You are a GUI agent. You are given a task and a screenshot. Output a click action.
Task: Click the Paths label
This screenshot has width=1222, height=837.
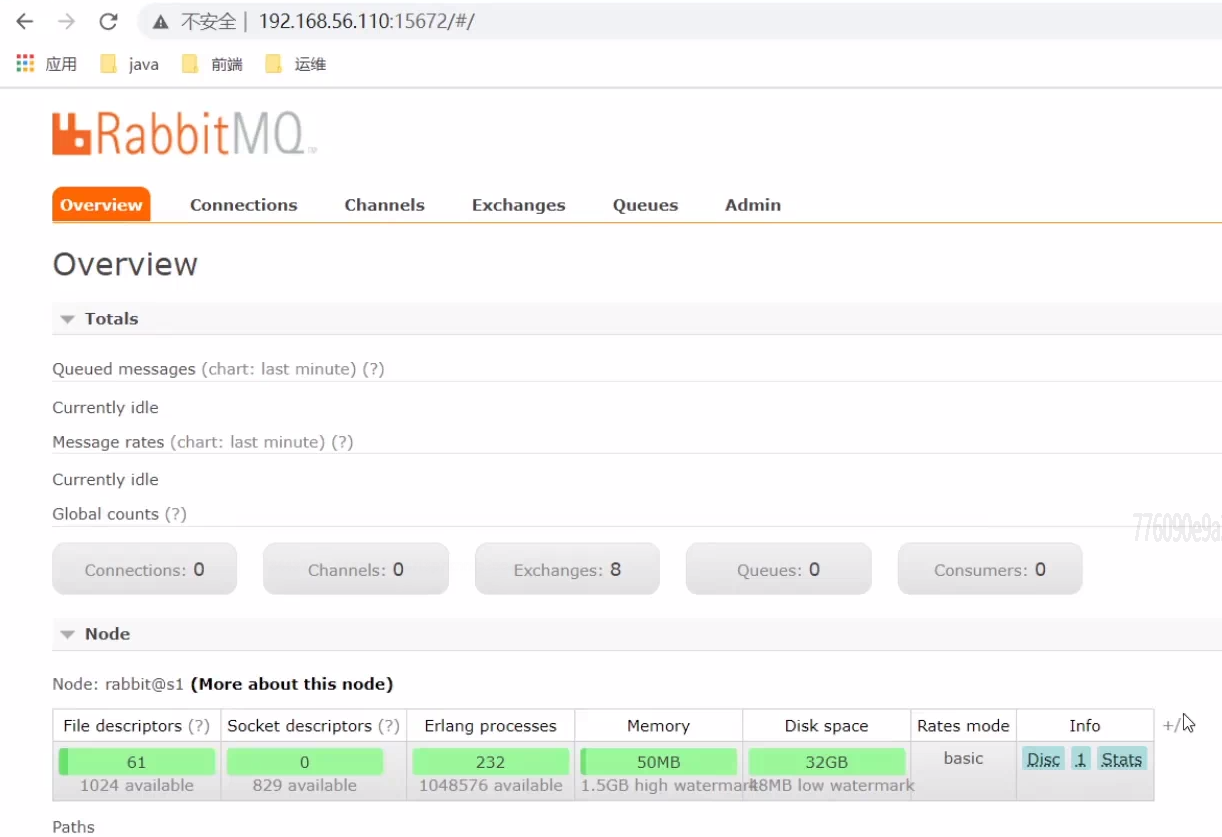(73, 827)
